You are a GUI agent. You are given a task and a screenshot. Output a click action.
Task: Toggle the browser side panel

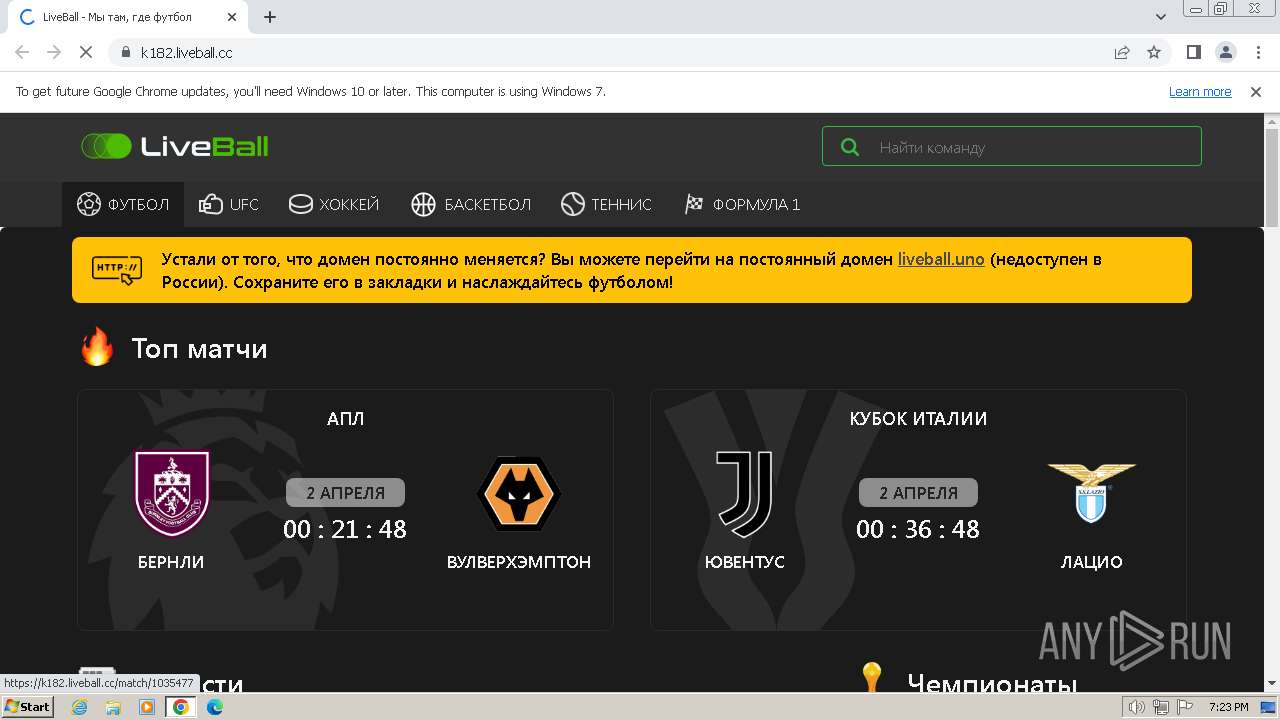pyautogui.click(x=1193, y=52)
